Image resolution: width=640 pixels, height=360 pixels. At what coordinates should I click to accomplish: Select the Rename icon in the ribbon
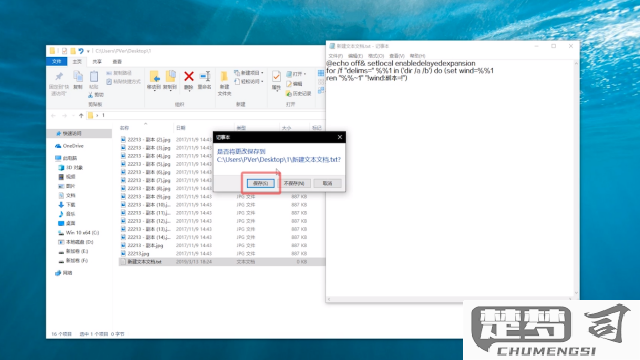pos(204,76)
